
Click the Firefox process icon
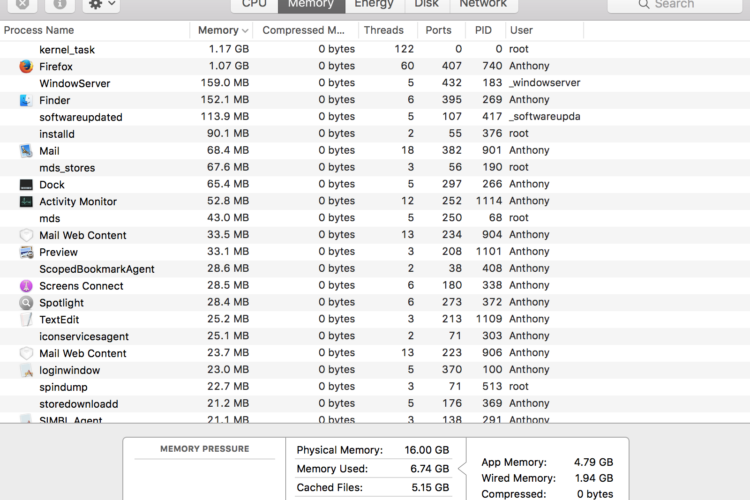[x=26, y=66]
